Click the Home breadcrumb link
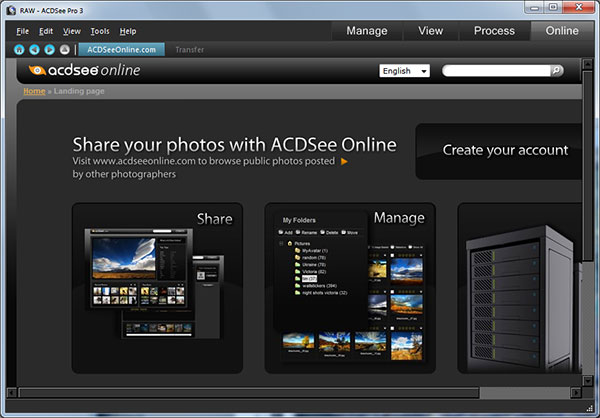 pos(34,91)
